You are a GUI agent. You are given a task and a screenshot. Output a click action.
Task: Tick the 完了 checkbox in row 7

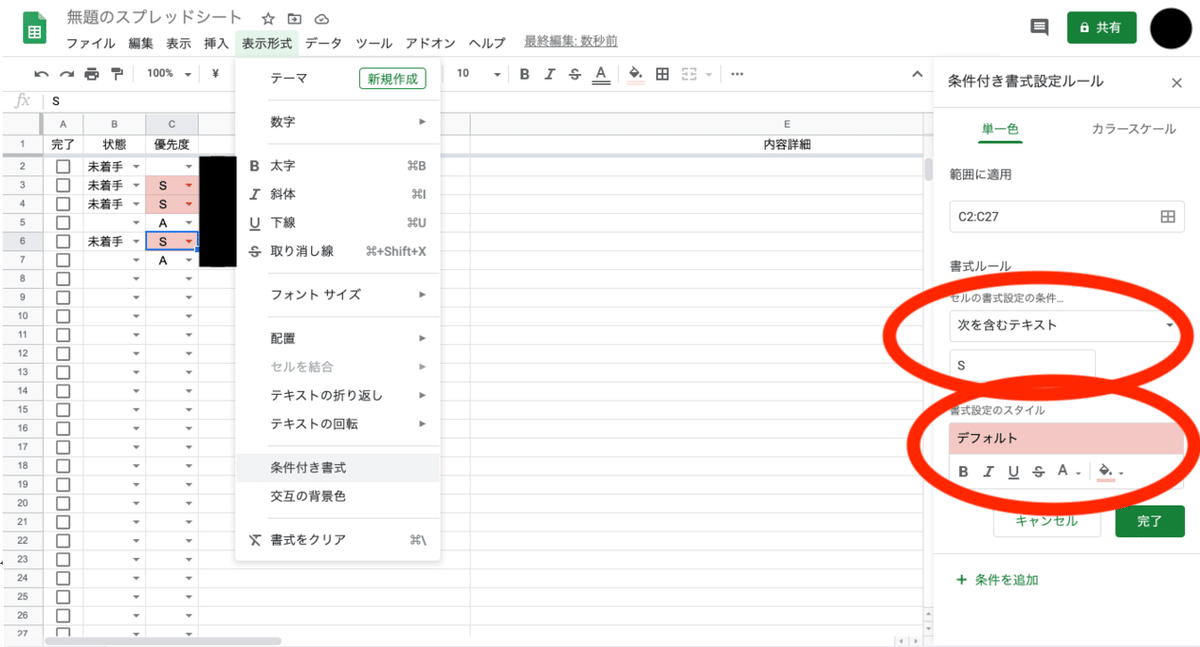63,260
